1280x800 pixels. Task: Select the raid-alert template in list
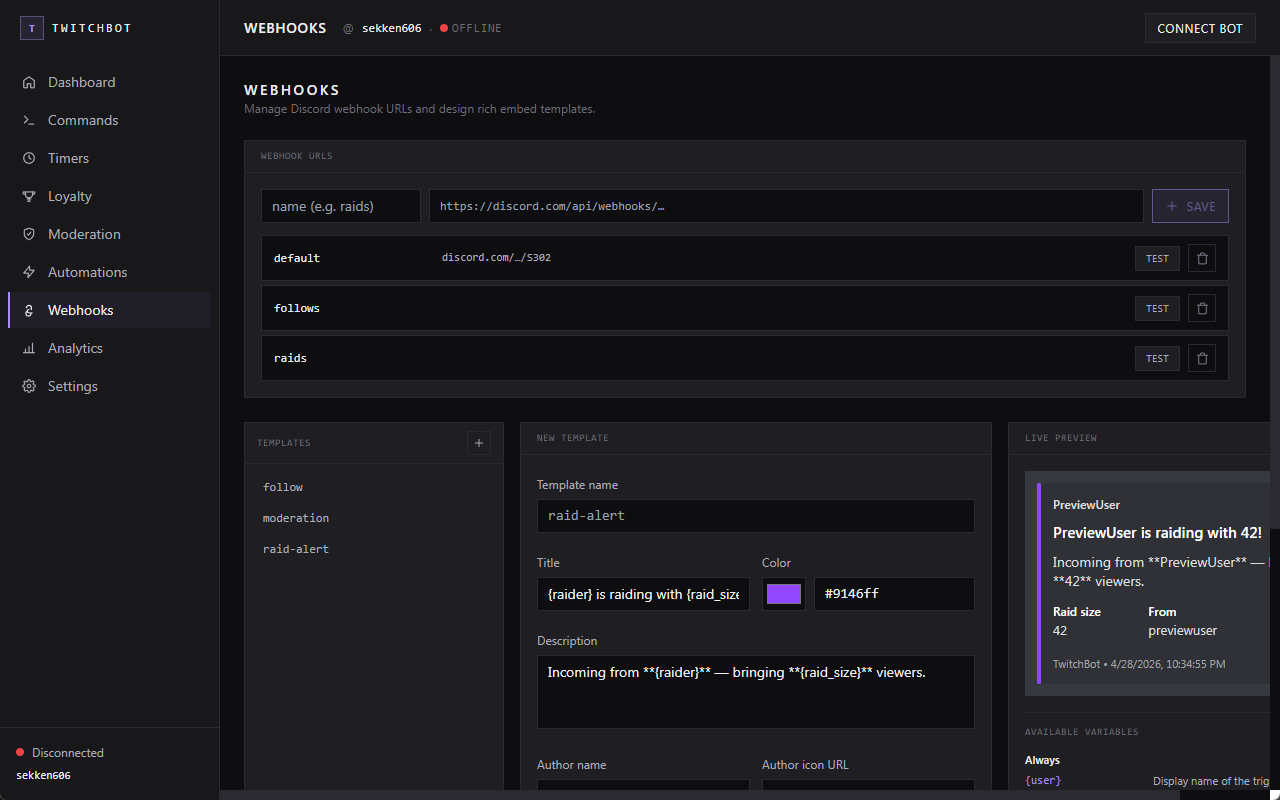point(374,549)
